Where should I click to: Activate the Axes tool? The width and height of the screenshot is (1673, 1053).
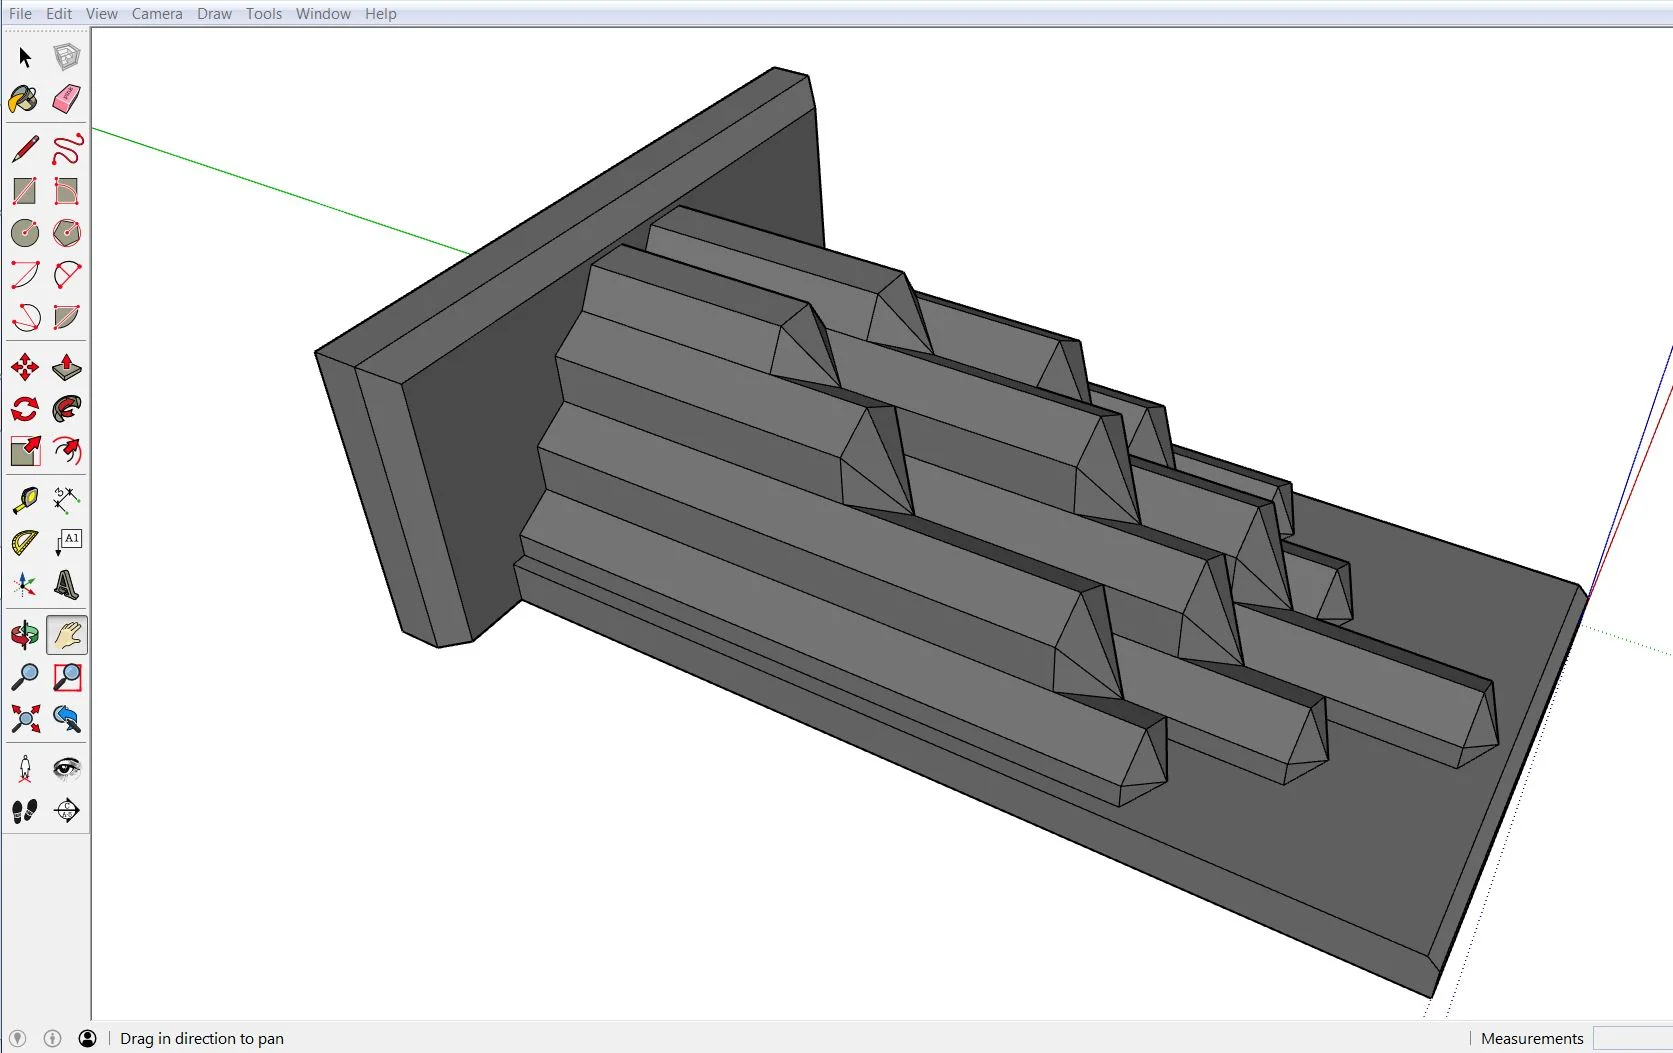click(x=25, y=584)
